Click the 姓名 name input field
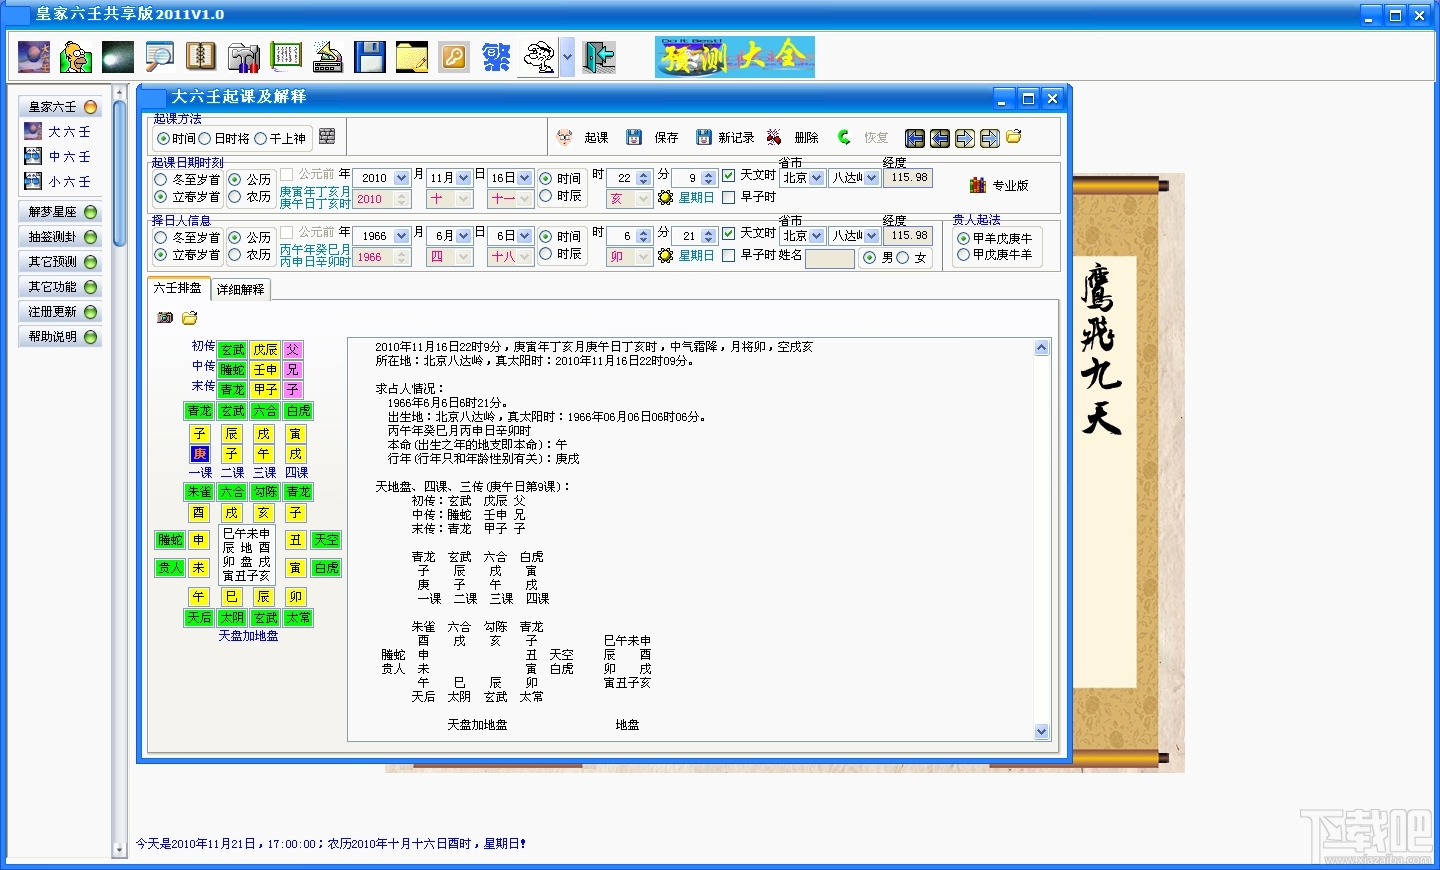1440x870 pixels. 830,258
